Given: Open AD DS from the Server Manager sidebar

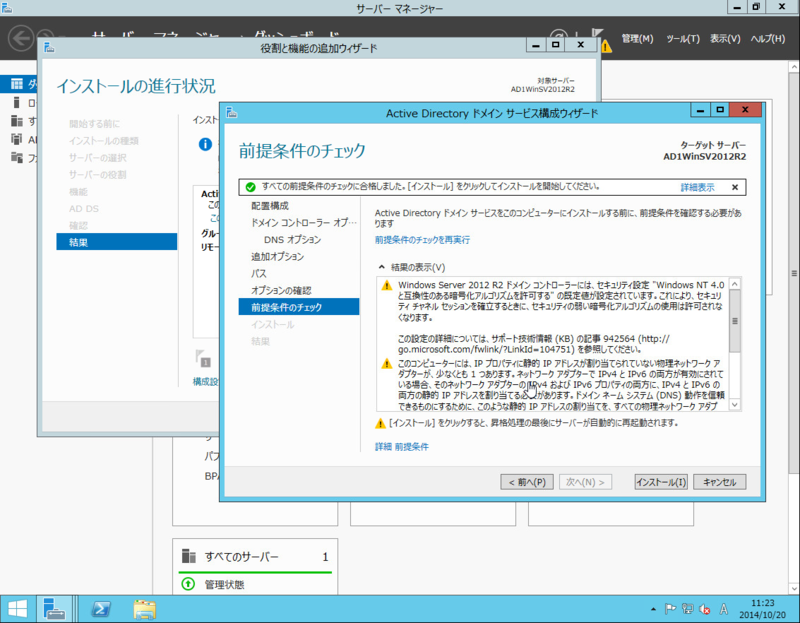Looking at the screenshot, I should point(16,138).
